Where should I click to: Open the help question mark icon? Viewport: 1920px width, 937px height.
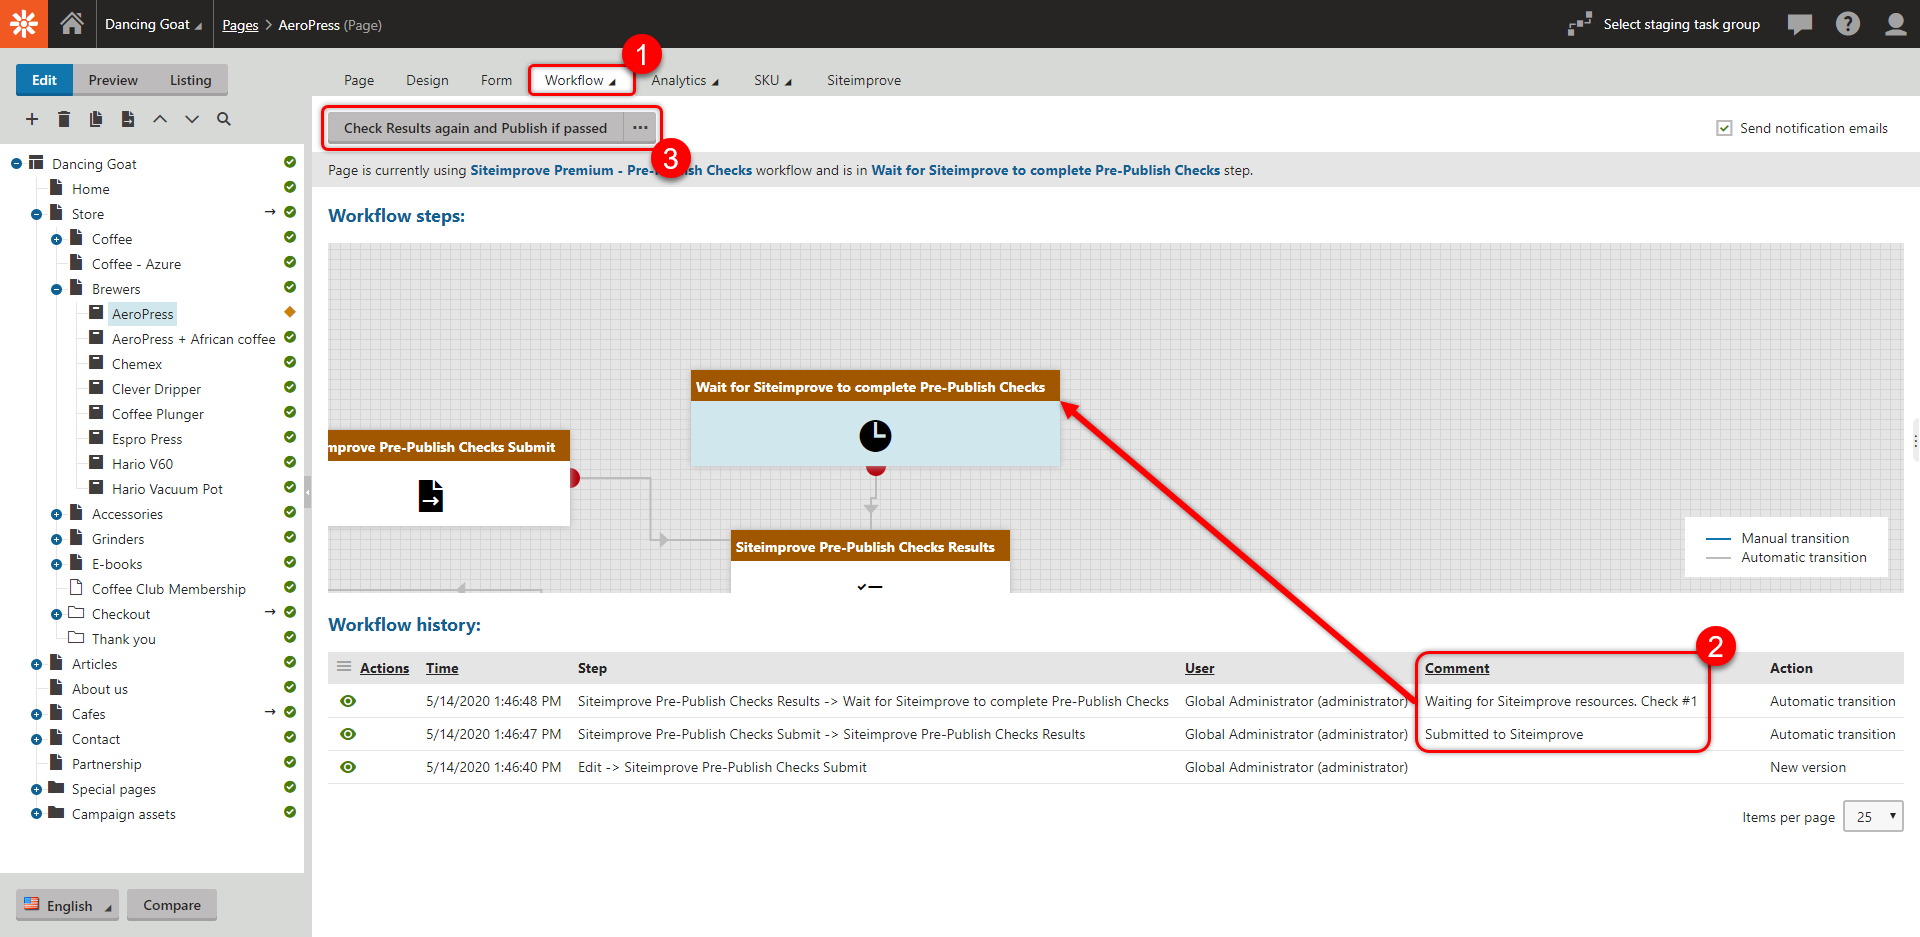(x=1848, y=24)
